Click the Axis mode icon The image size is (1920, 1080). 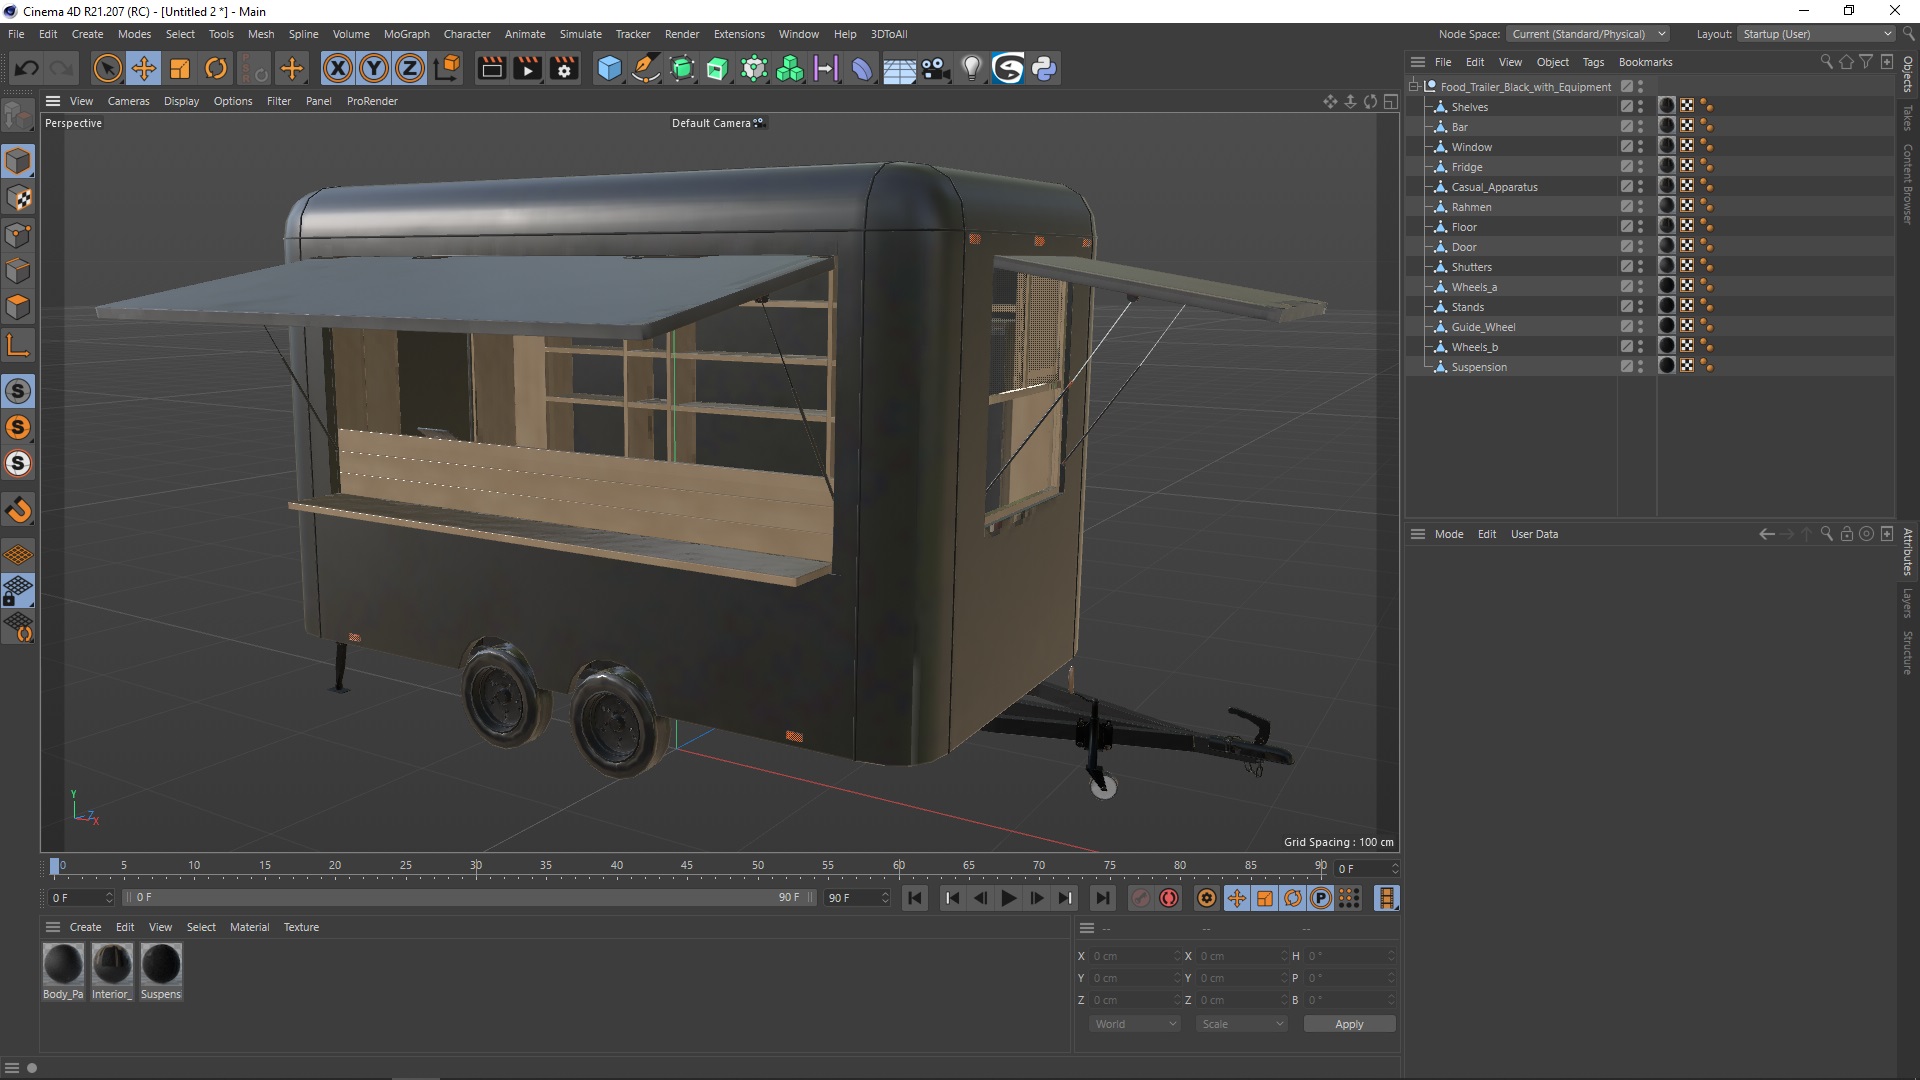click(x=18, y=346)
